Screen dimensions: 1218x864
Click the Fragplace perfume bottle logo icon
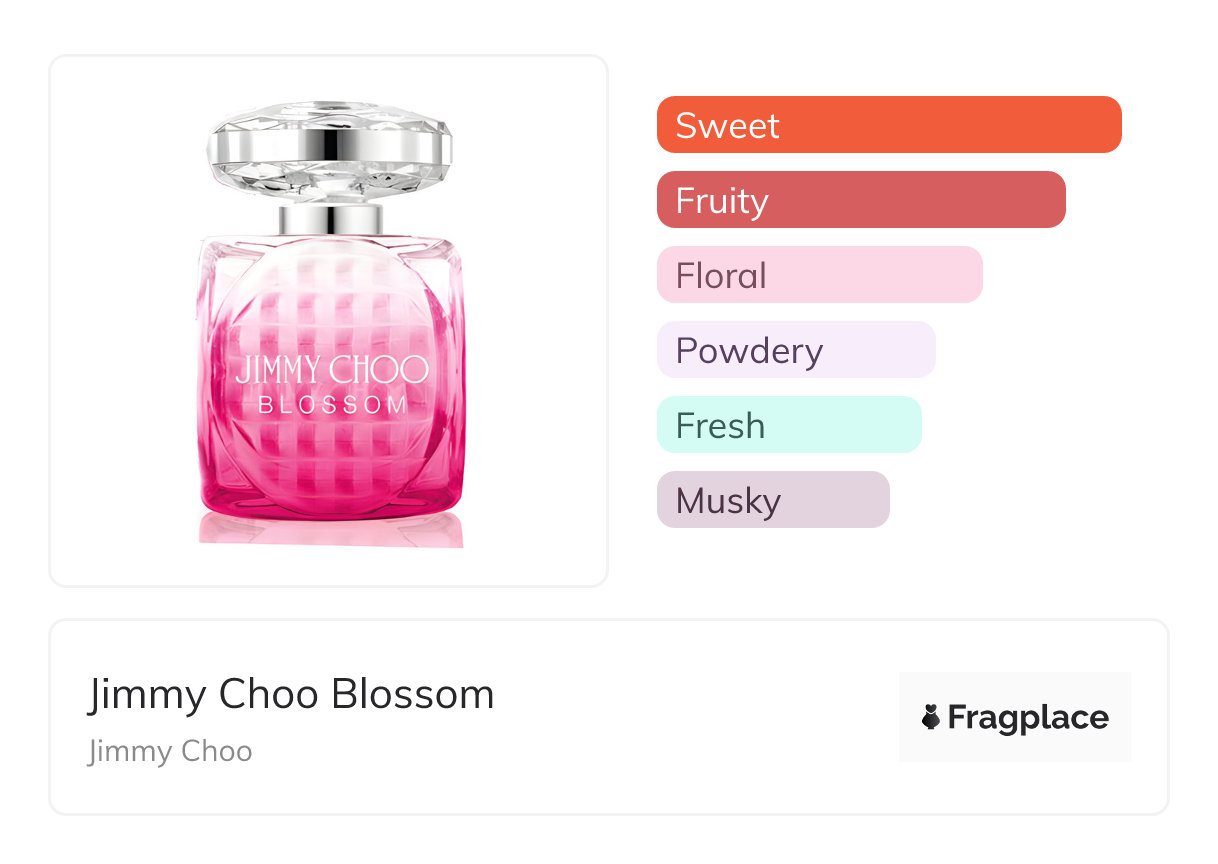(x=931, y=717)
